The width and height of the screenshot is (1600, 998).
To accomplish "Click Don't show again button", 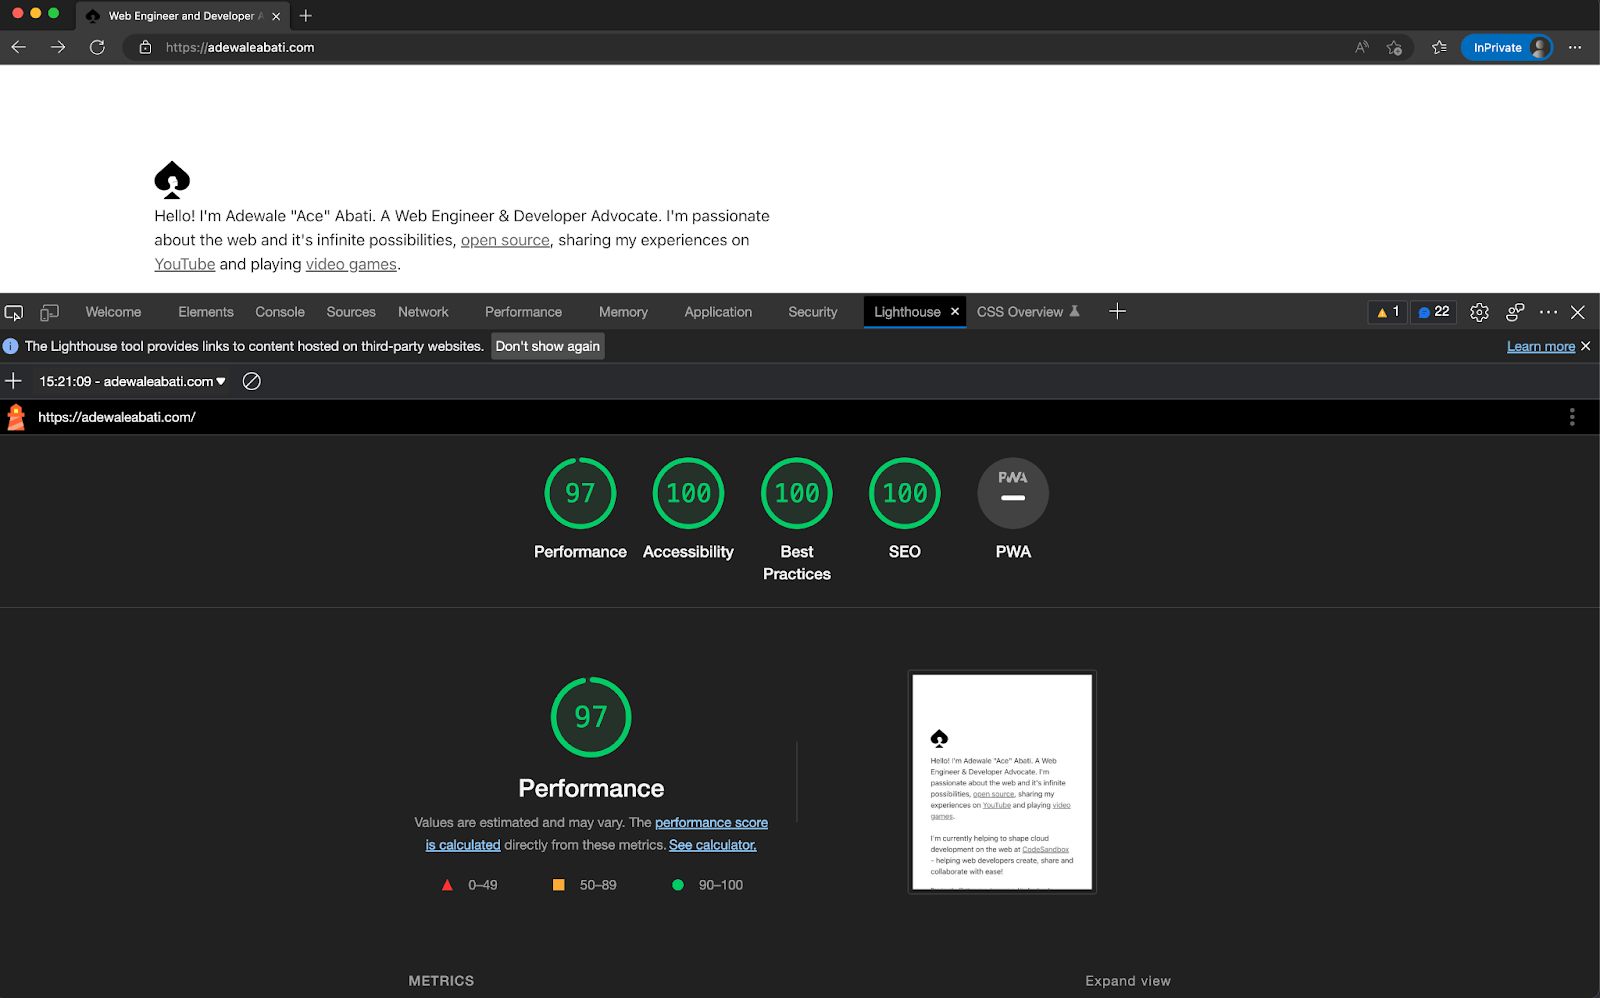I will (x=548, y=346).
